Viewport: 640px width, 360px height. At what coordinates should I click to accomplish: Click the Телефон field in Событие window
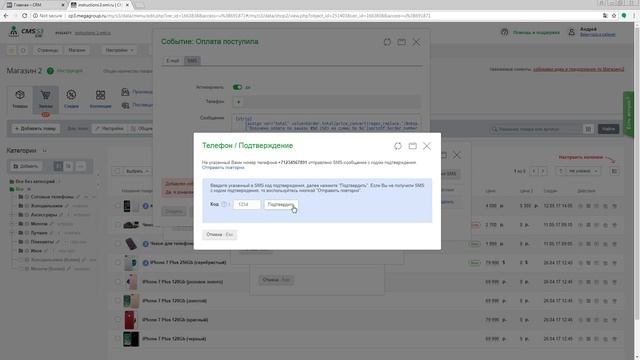pyautogui.click(x=326, y=102)
